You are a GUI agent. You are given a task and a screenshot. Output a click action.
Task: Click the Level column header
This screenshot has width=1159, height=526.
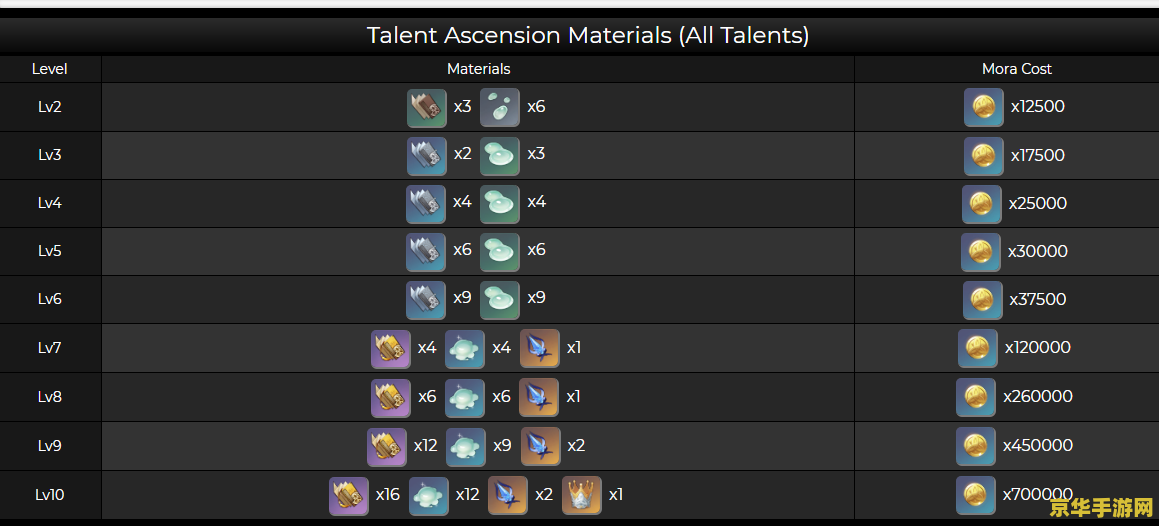(x=50, y=69)
